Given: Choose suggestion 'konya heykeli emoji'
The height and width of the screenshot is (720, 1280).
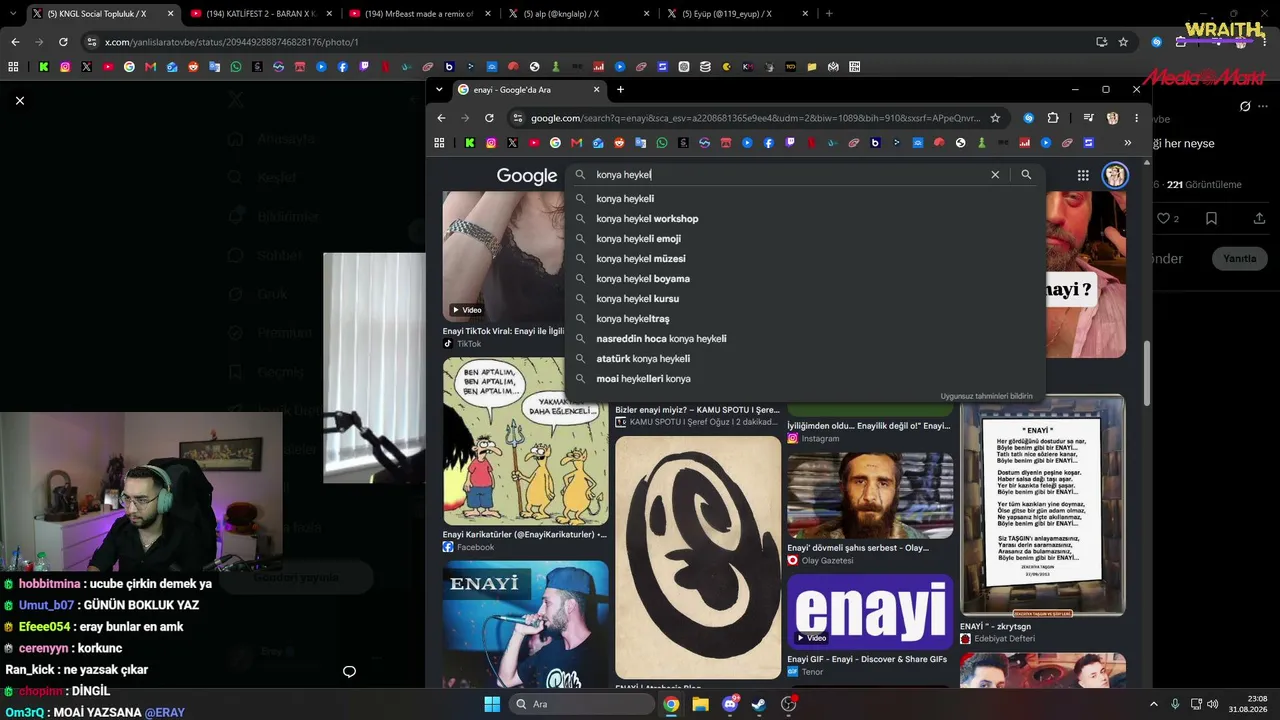Looking at the screenshot, I should [638, 239].
